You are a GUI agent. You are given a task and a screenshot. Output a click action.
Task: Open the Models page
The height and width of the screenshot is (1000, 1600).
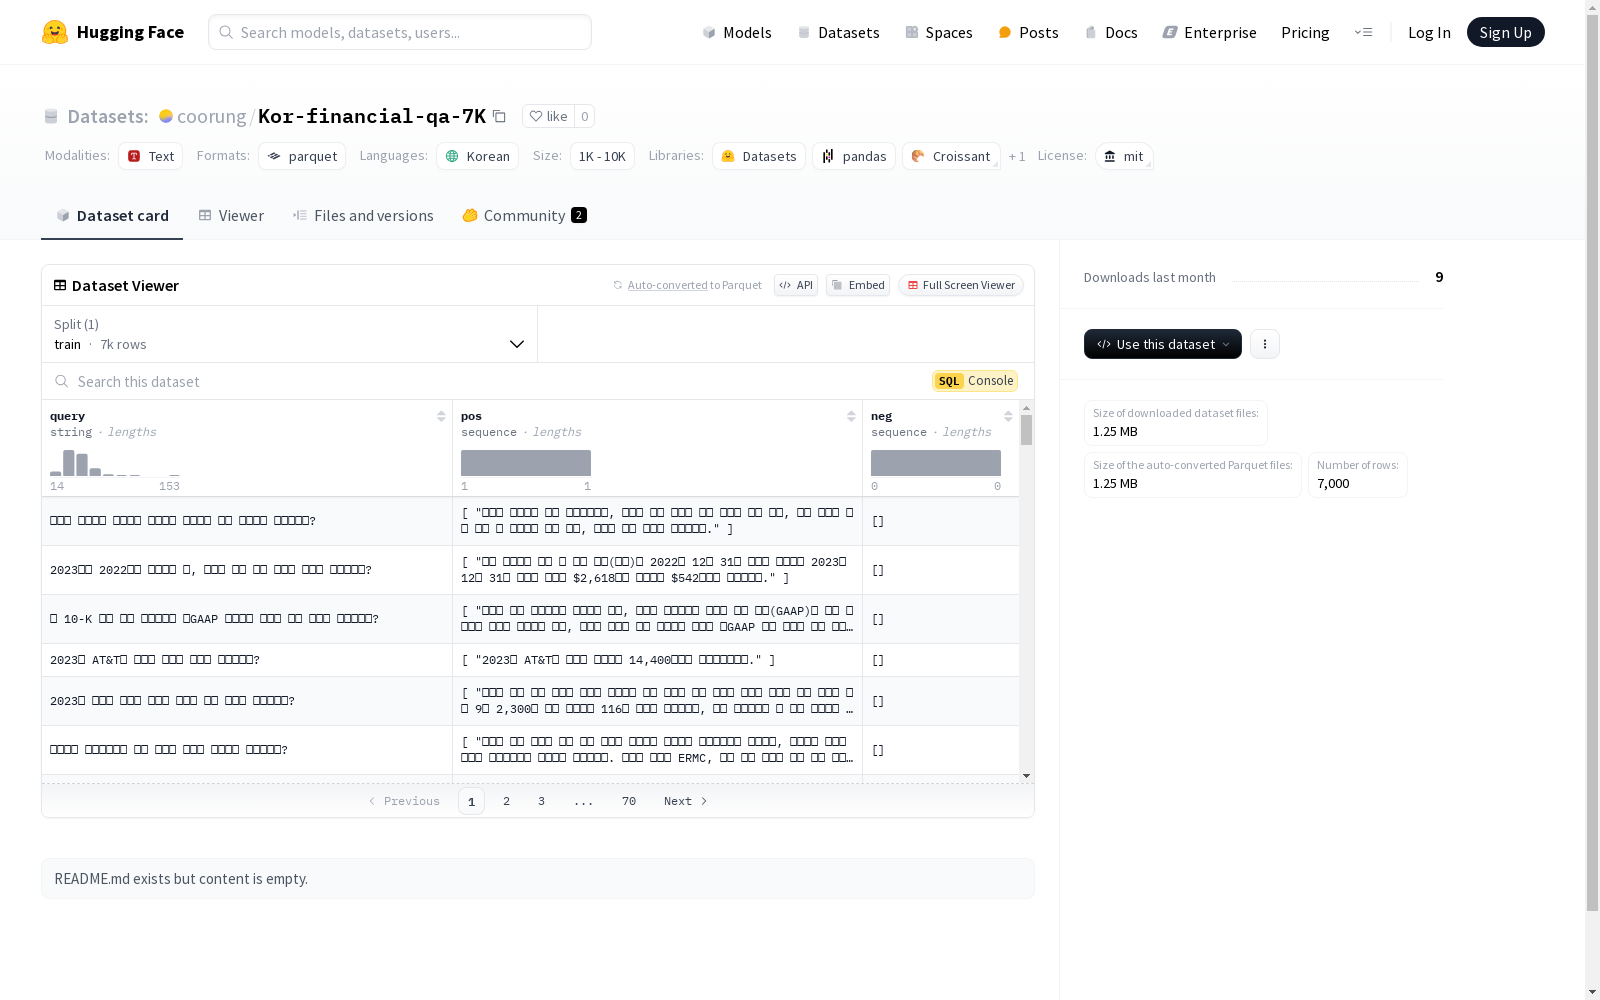click(737, 32)
